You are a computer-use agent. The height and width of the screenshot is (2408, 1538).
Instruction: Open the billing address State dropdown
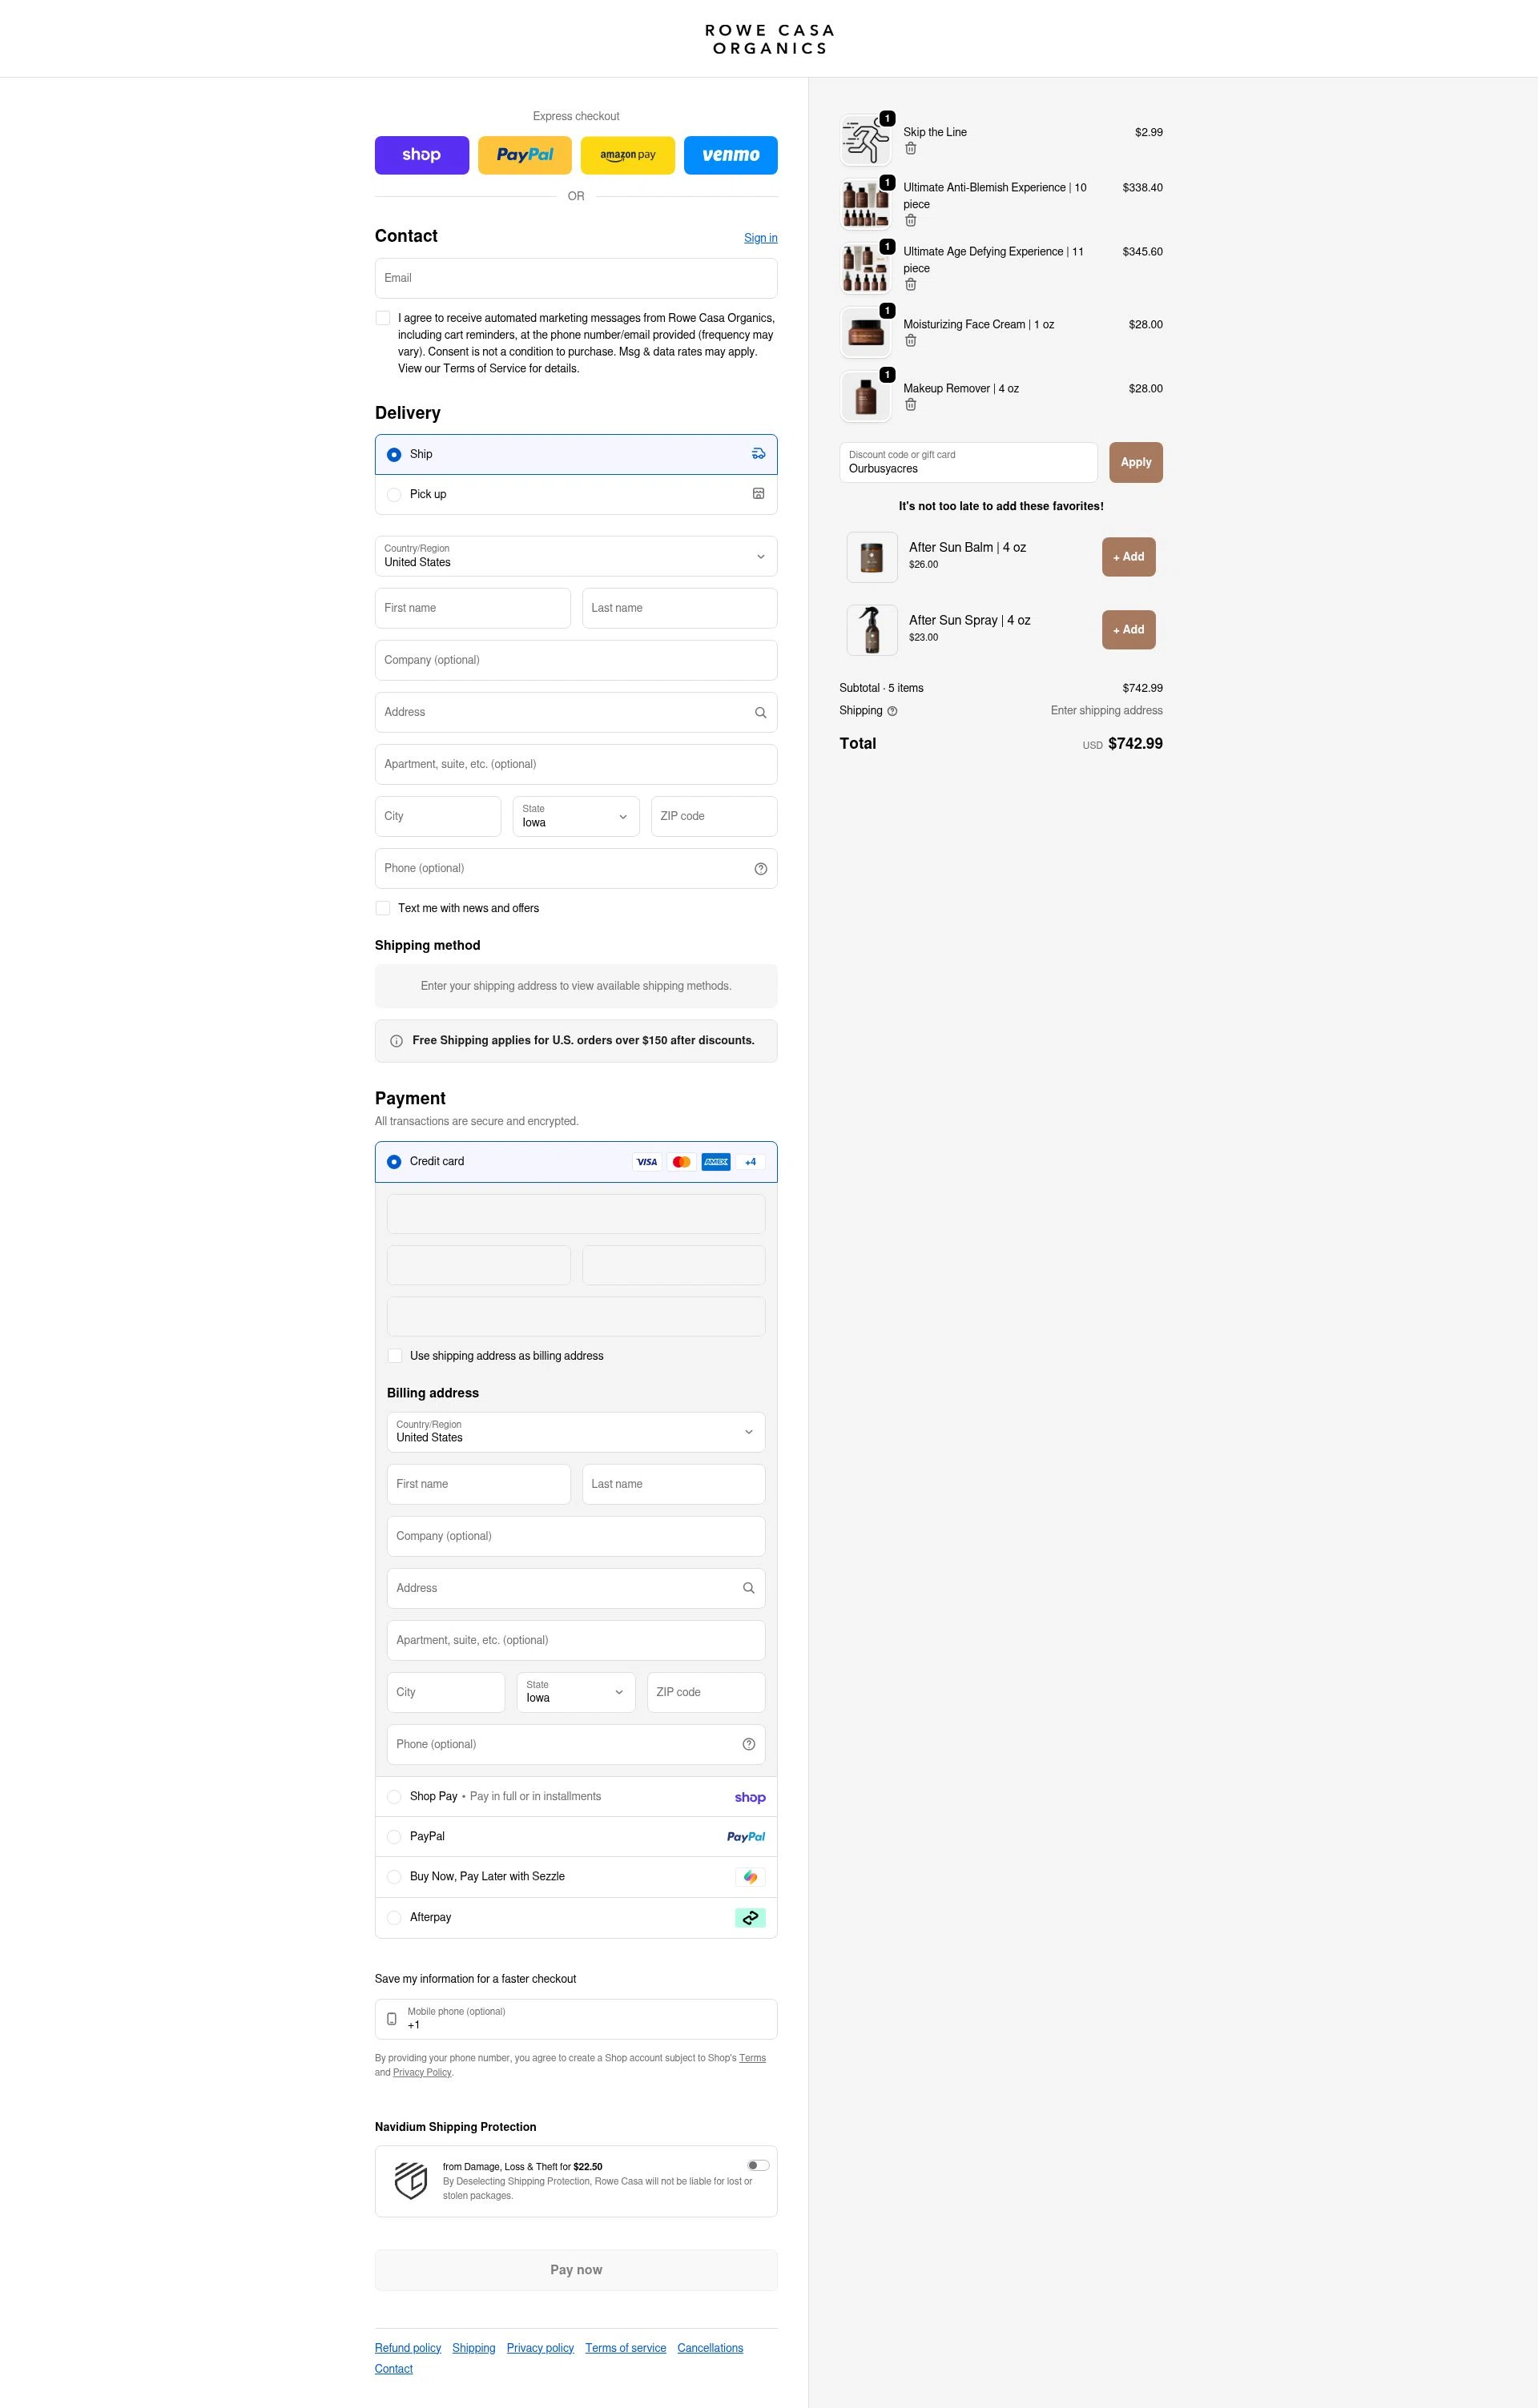[x=575, y=1692]
